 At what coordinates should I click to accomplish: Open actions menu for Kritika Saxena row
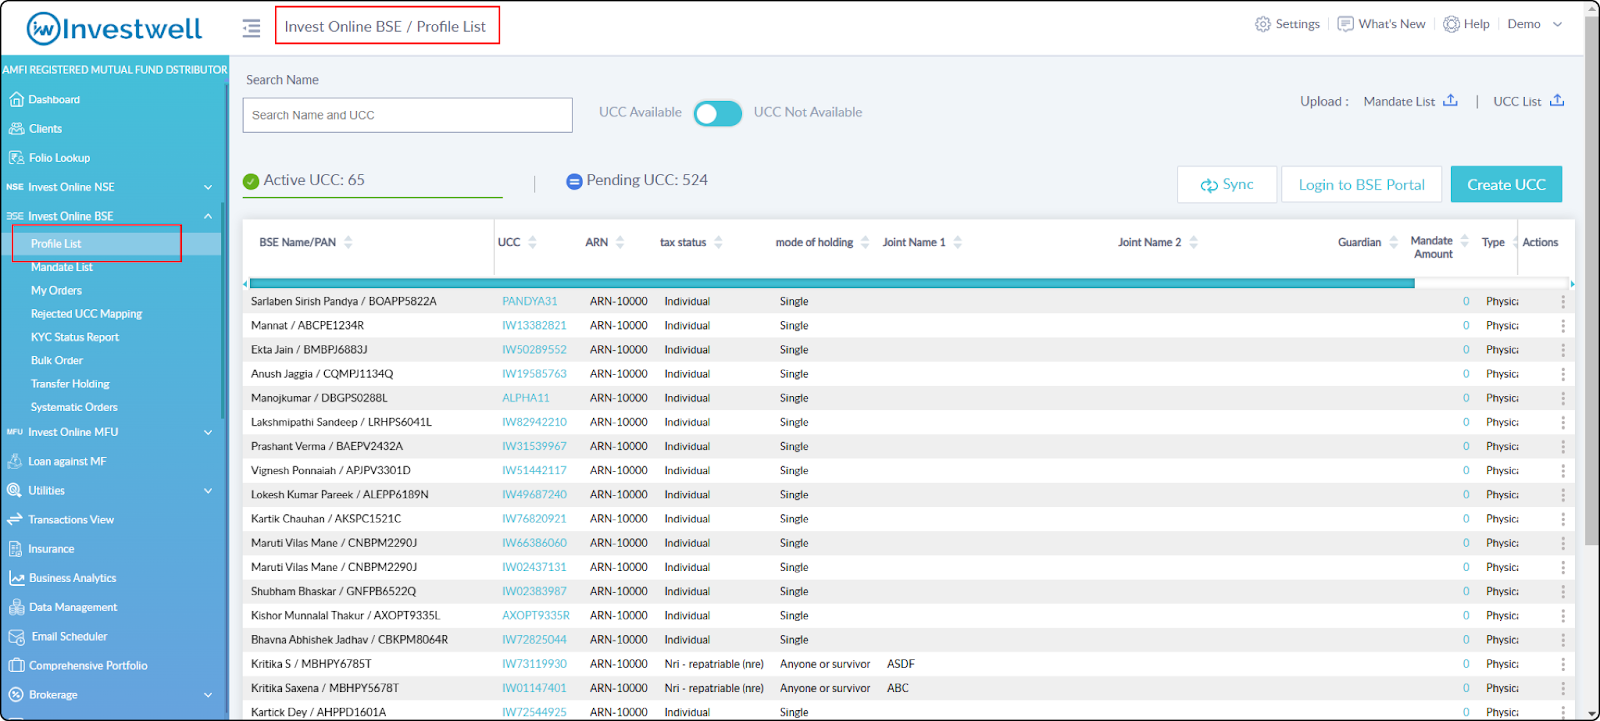1563,688
